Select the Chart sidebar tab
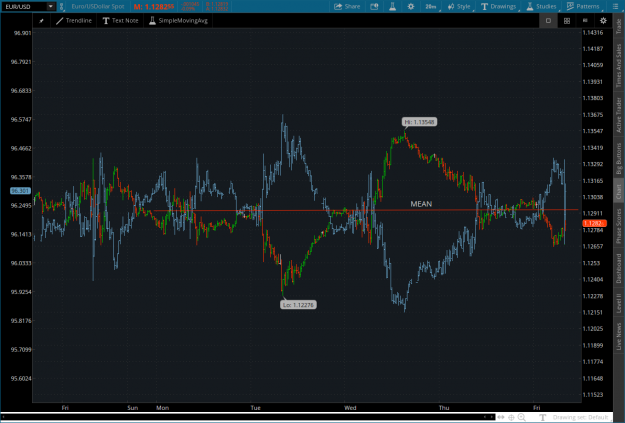Image resolution: width=625 pixels, height=423 pixels. click(619, 191)
